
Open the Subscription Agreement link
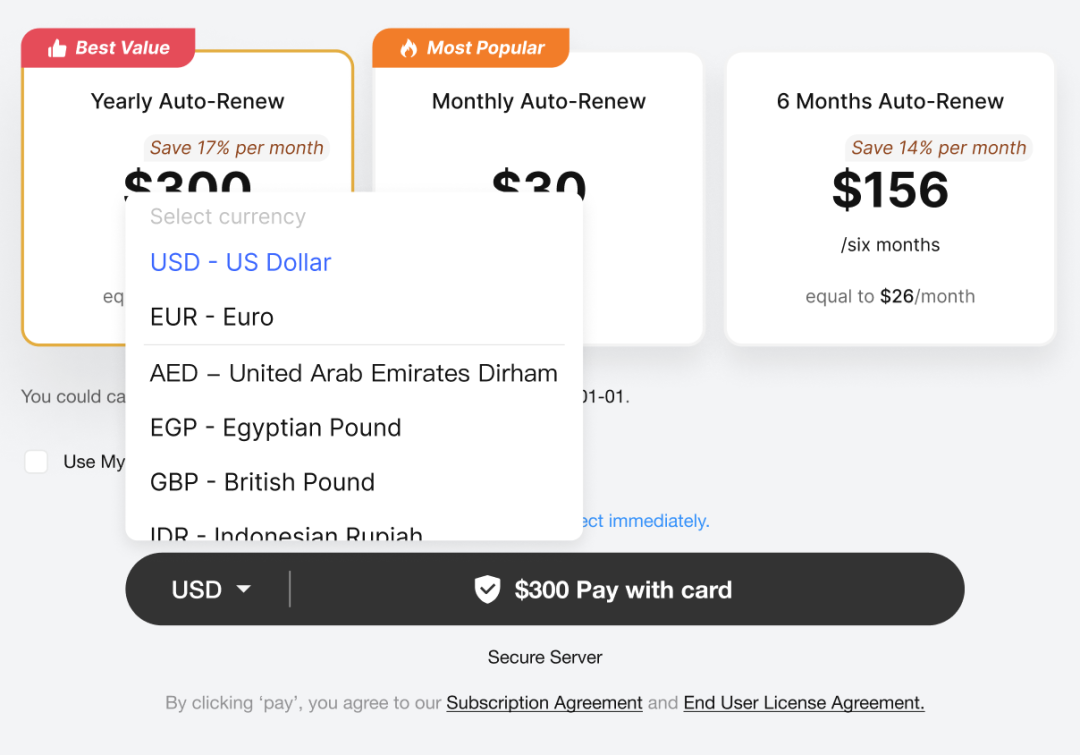544,703
